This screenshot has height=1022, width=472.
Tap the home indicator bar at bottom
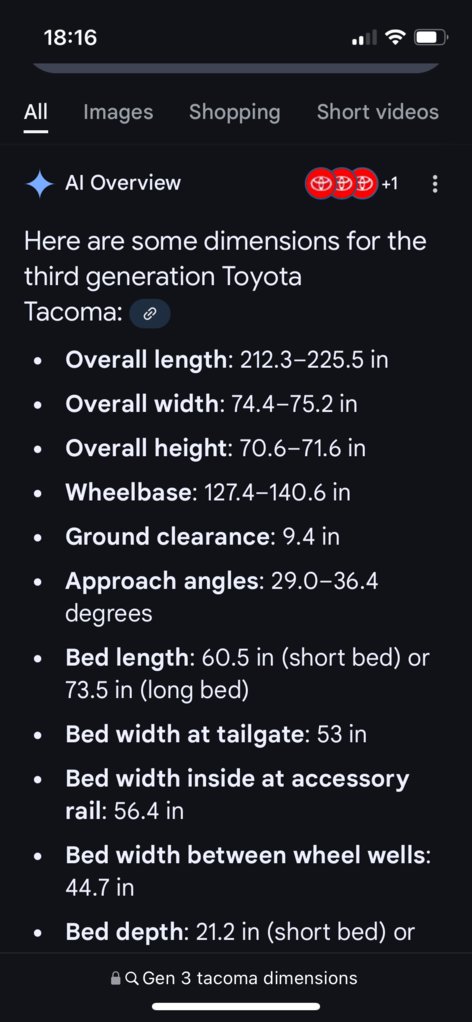pyautogui.click(x=236, y=1006)
